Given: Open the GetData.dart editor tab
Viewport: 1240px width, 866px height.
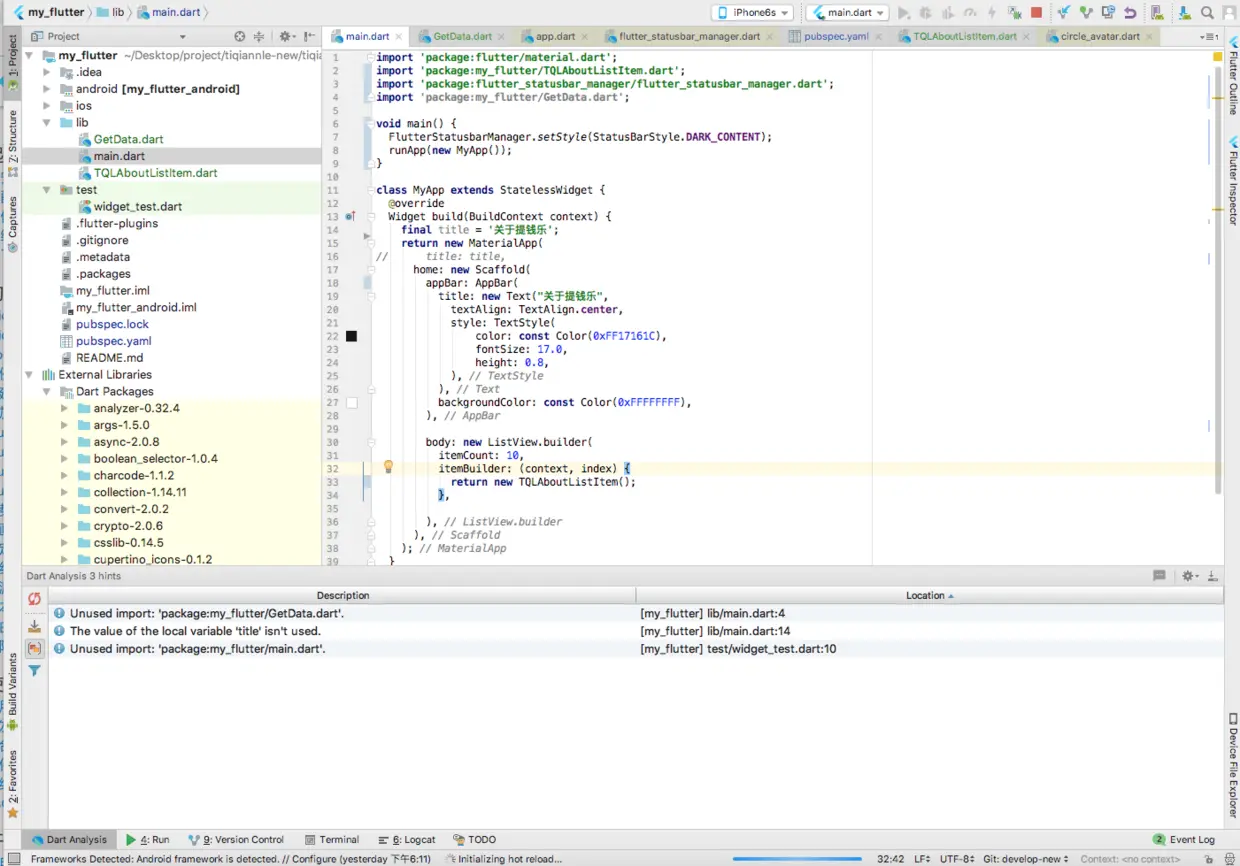Looking at the screenshot, I should pyautogui.click(x=462, y=36).
